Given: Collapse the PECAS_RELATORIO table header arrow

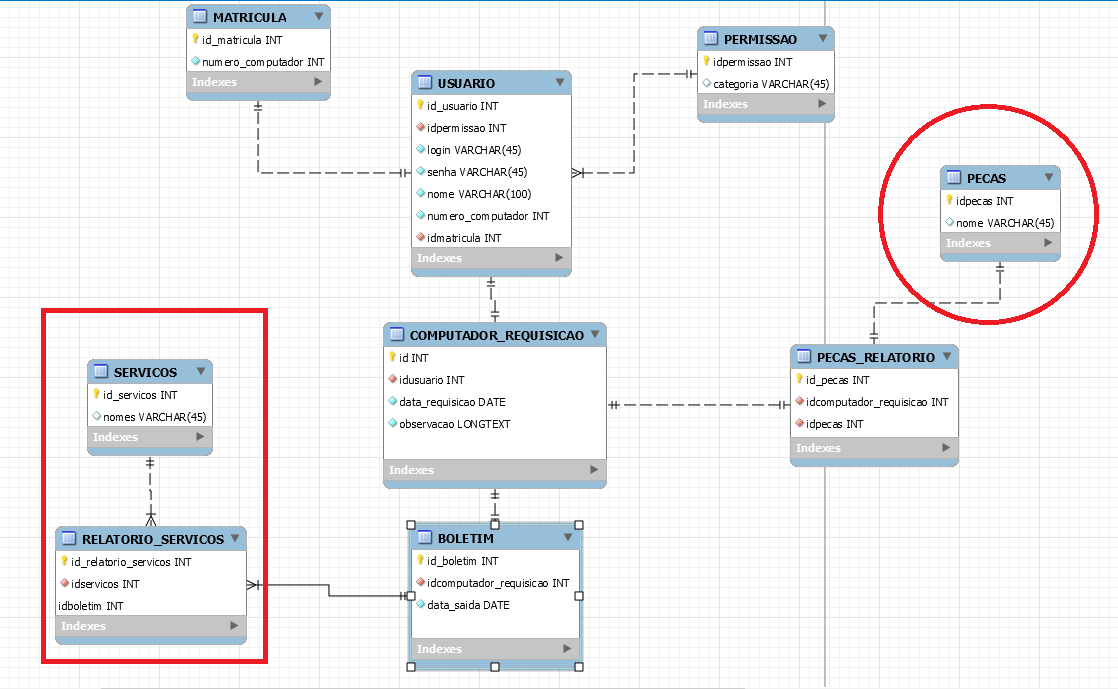Looking at the screenshot, I should (x=947, y=357).
